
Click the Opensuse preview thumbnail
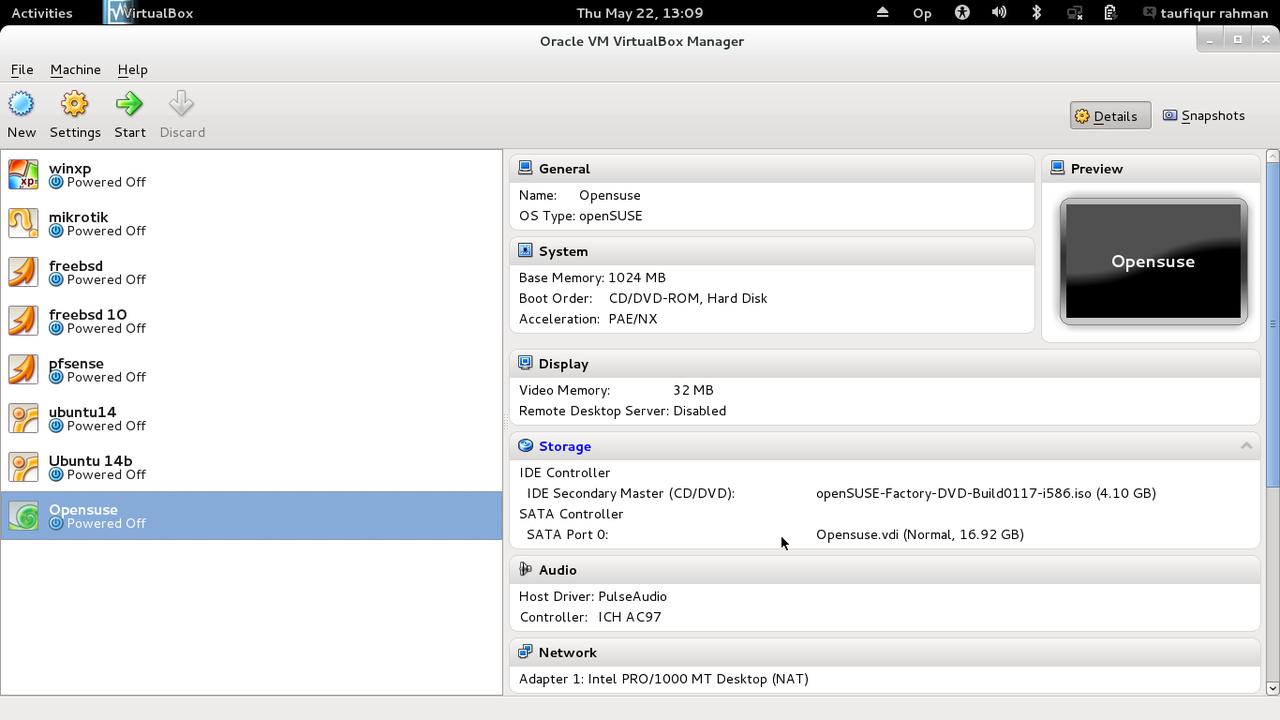click(x=1153, y=261)
